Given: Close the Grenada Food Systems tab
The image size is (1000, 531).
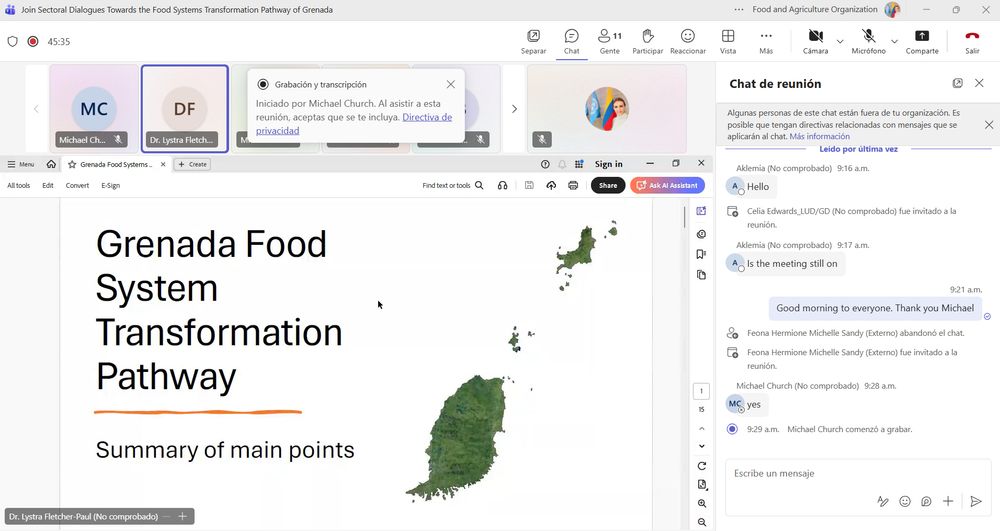Looking at the screenshot, I should 163,164.
